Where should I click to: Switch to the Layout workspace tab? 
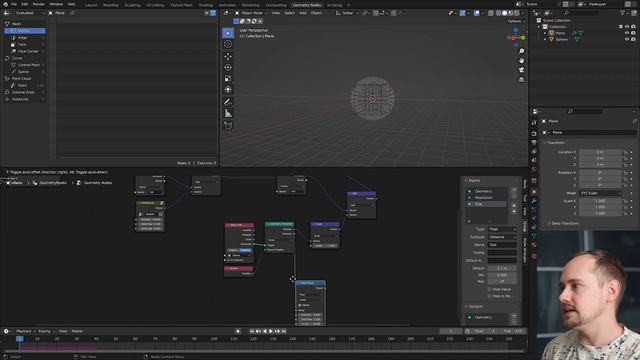[x=91, y=5]
